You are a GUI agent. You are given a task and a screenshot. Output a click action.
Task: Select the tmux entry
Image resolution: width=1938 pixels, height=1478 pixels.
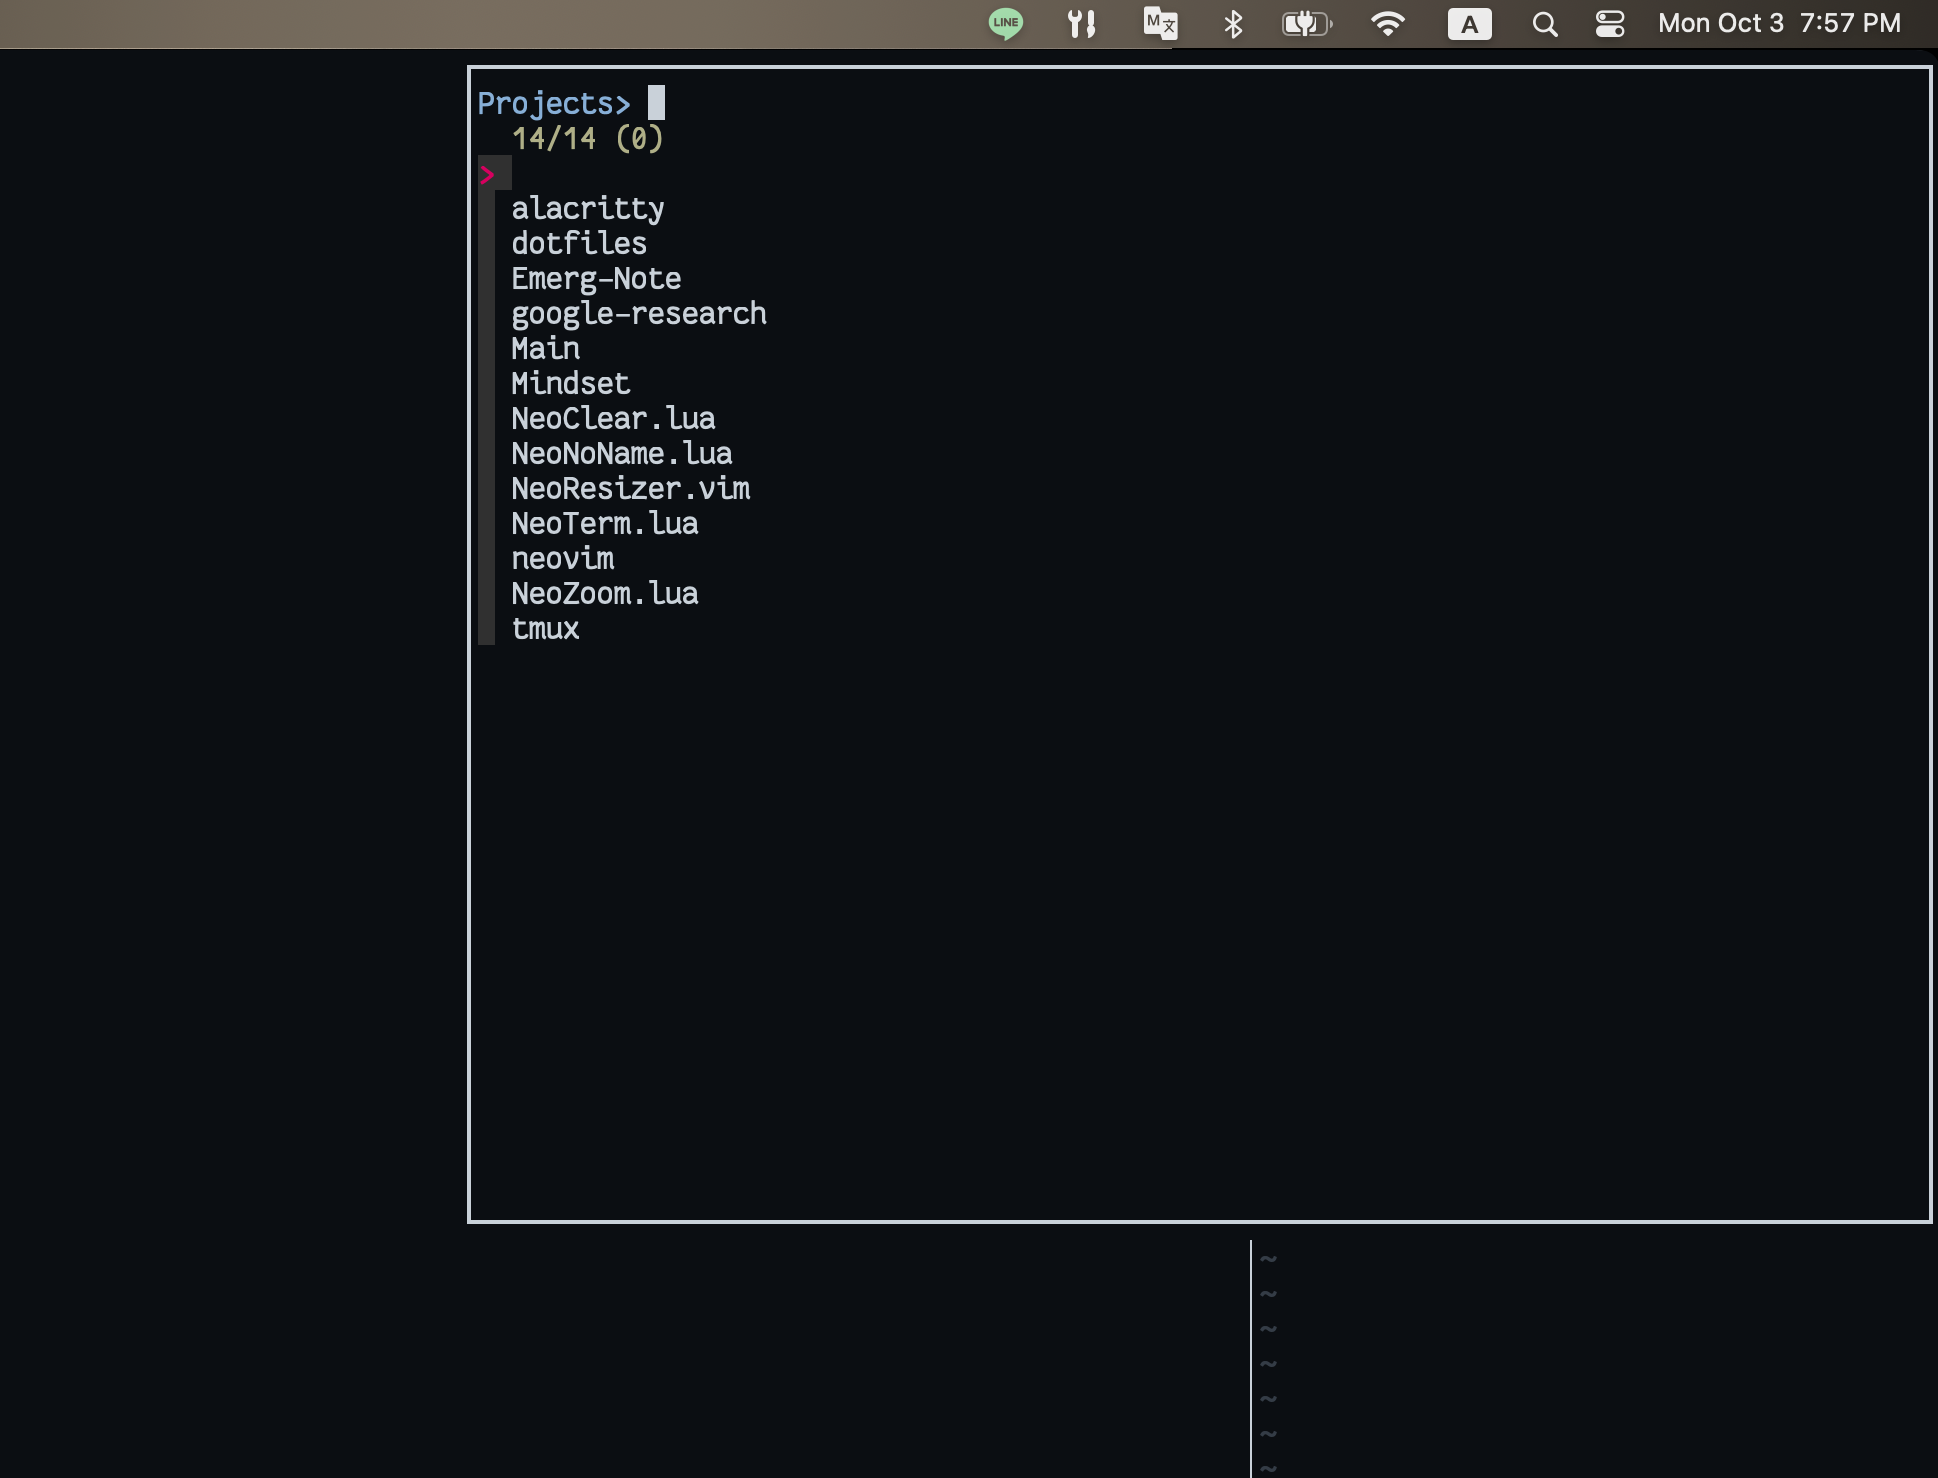pyautogui.click(x=545, y=629)
